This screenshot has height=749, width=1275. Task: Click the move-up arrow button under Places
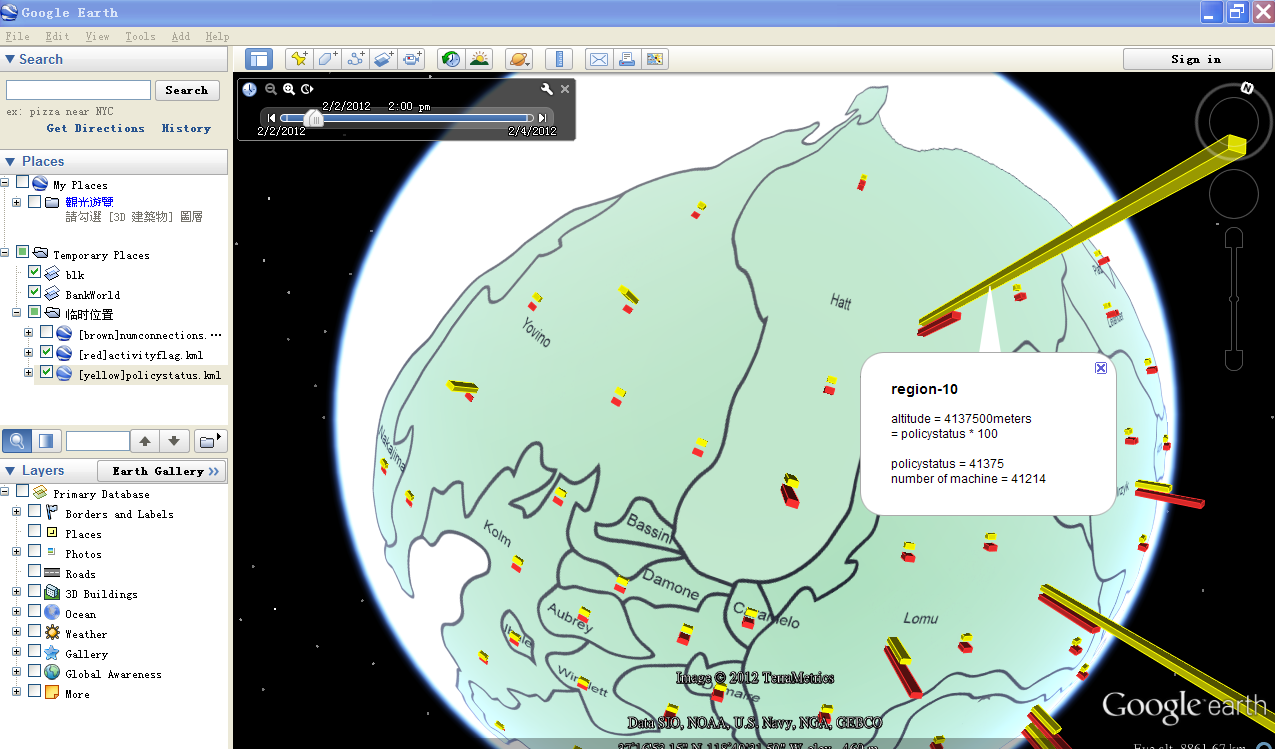[x=145, y=441]
